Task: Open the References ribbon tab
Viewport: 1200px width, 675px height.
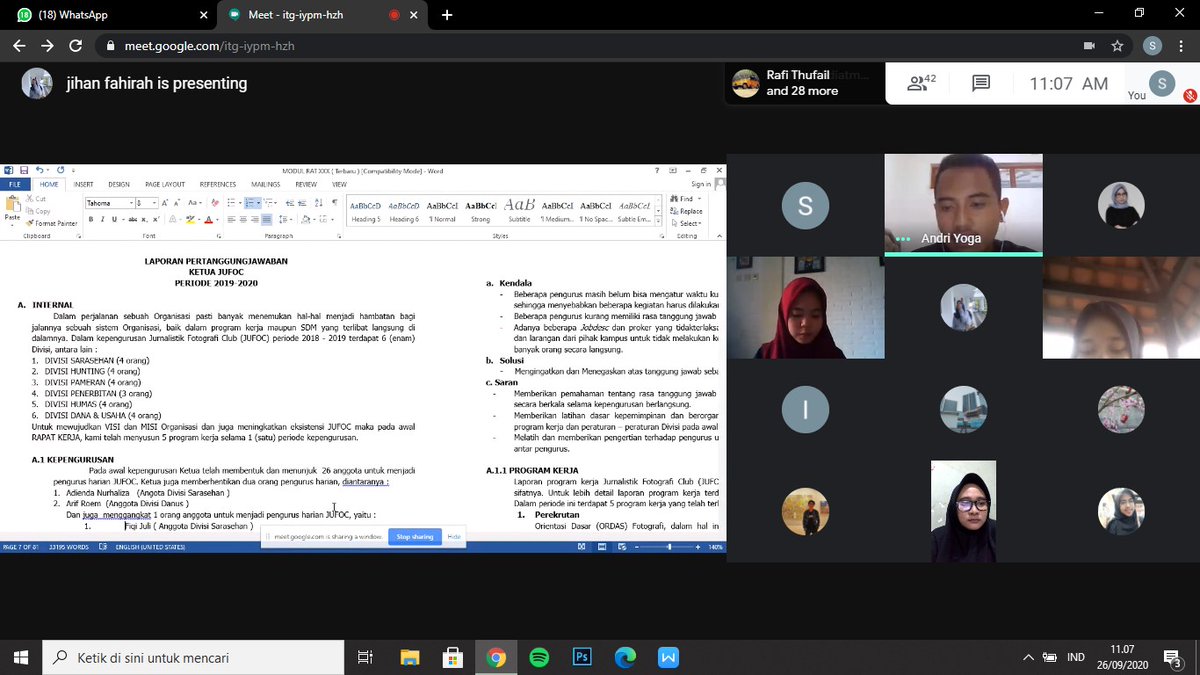Action: pyautogui.click(x=217, y=185)
